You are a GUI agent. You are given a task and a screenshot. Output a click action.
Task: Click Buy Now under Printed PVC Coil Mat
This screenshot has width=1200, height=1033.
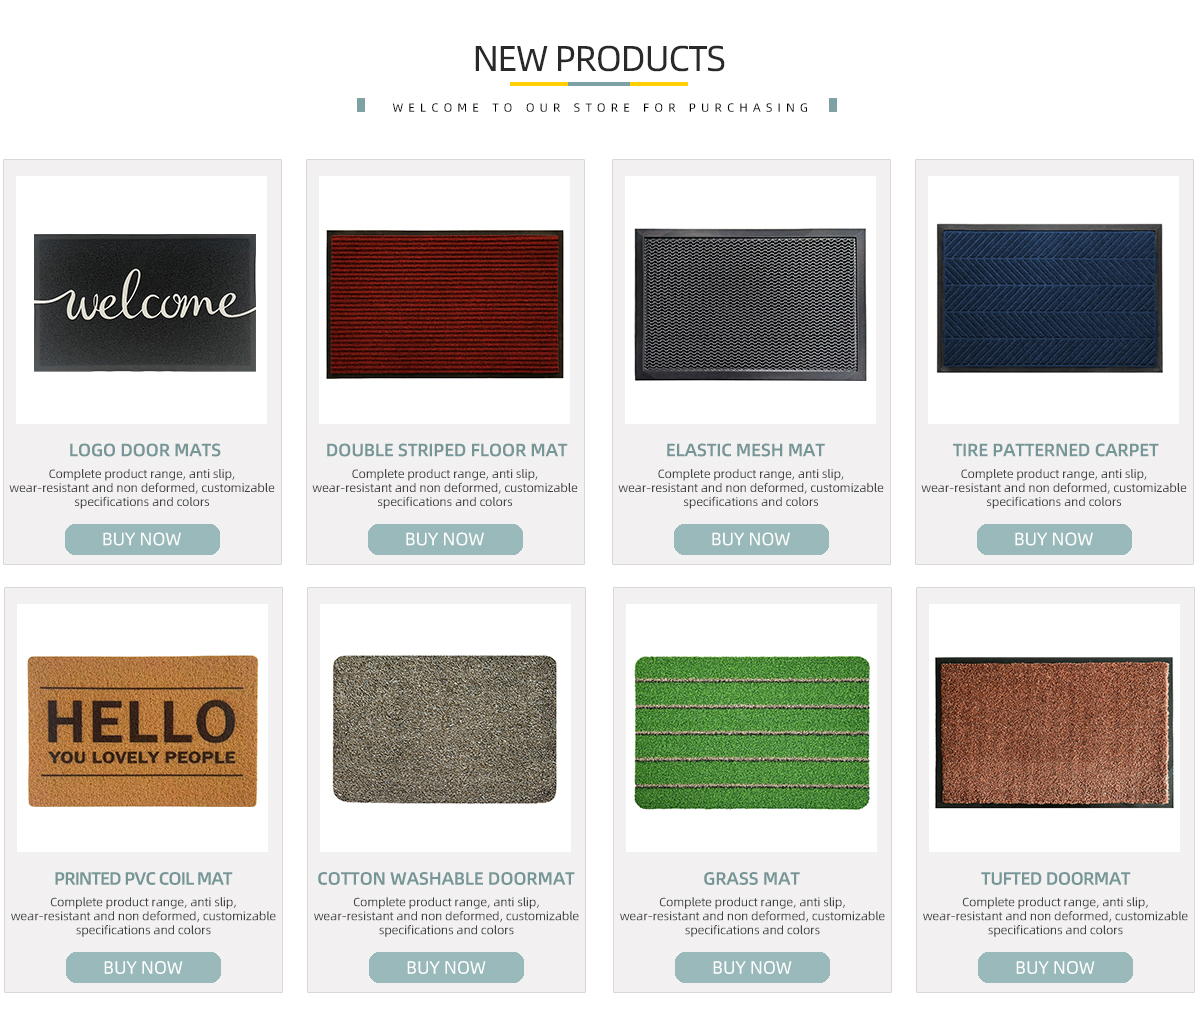pyautogui.click(x=143, y=967)
